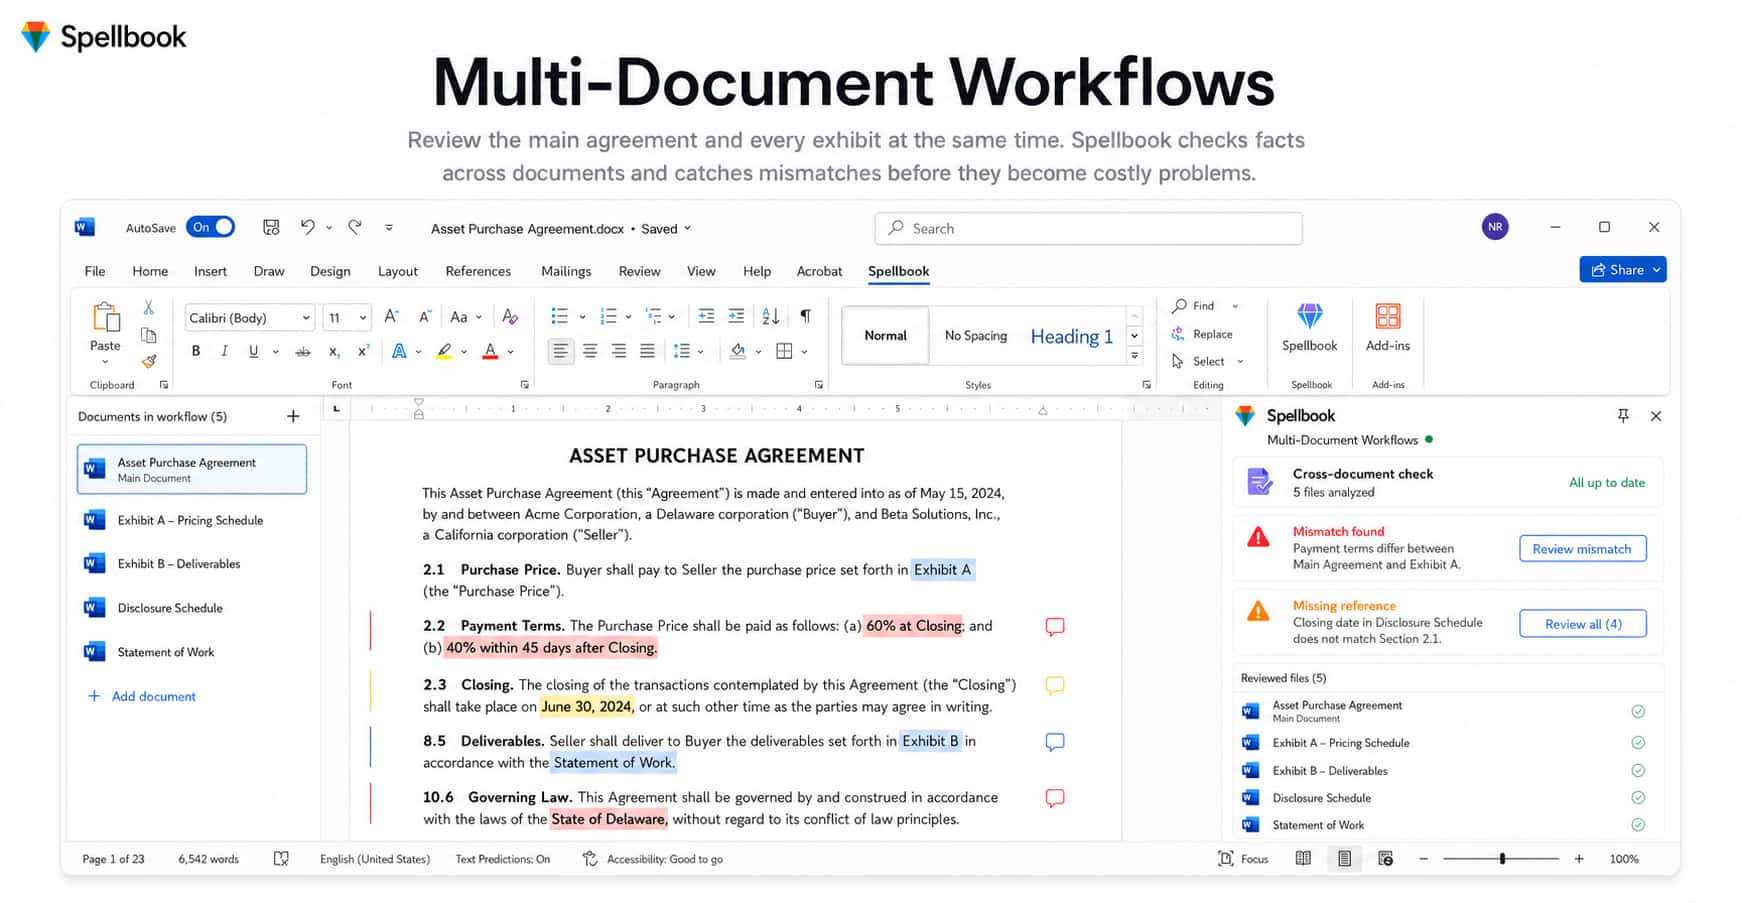
Task: Toggle italic formatting
Action: (x=224, y=351)
